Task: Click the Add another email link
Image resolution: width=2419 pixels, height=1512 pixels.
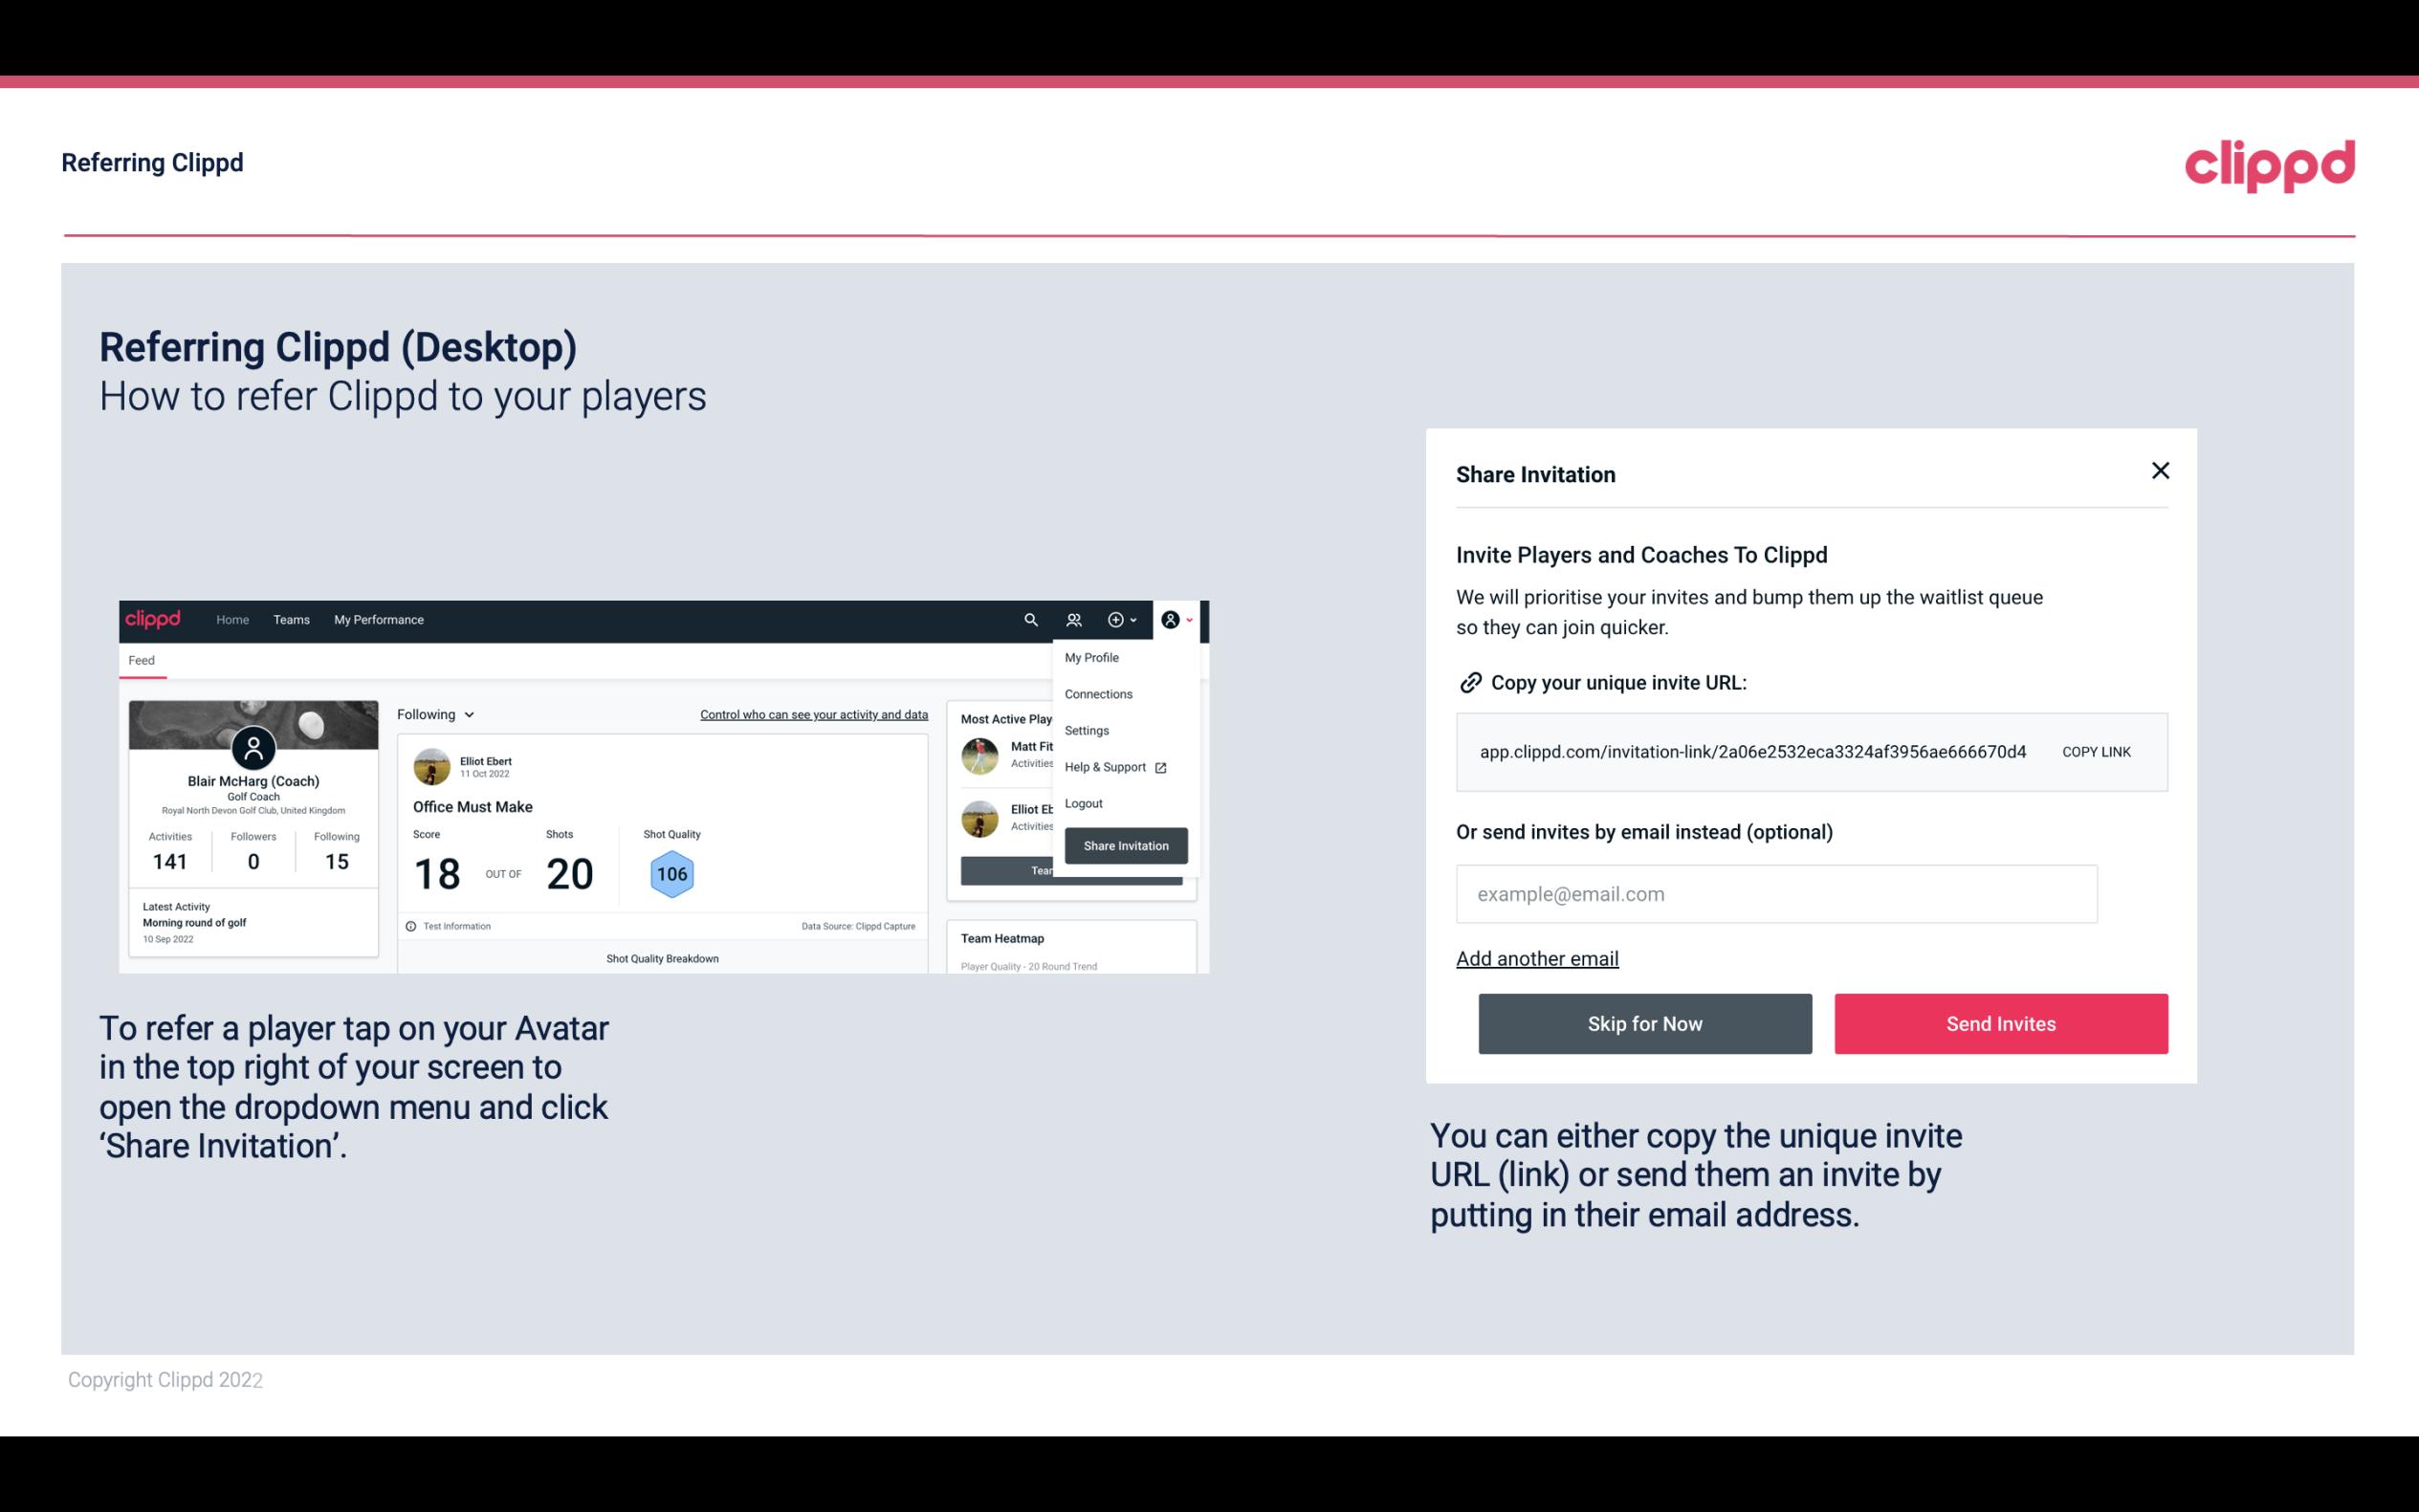Action: click(x=1536, y=958)
